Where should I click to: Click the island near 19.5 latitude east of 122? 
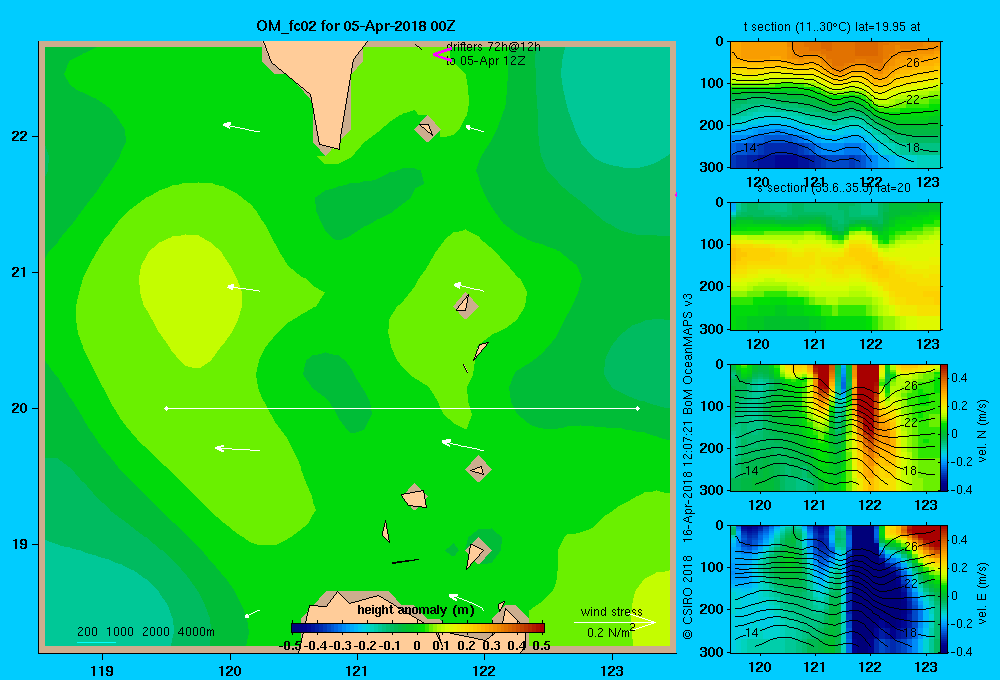tap(478, 469)
